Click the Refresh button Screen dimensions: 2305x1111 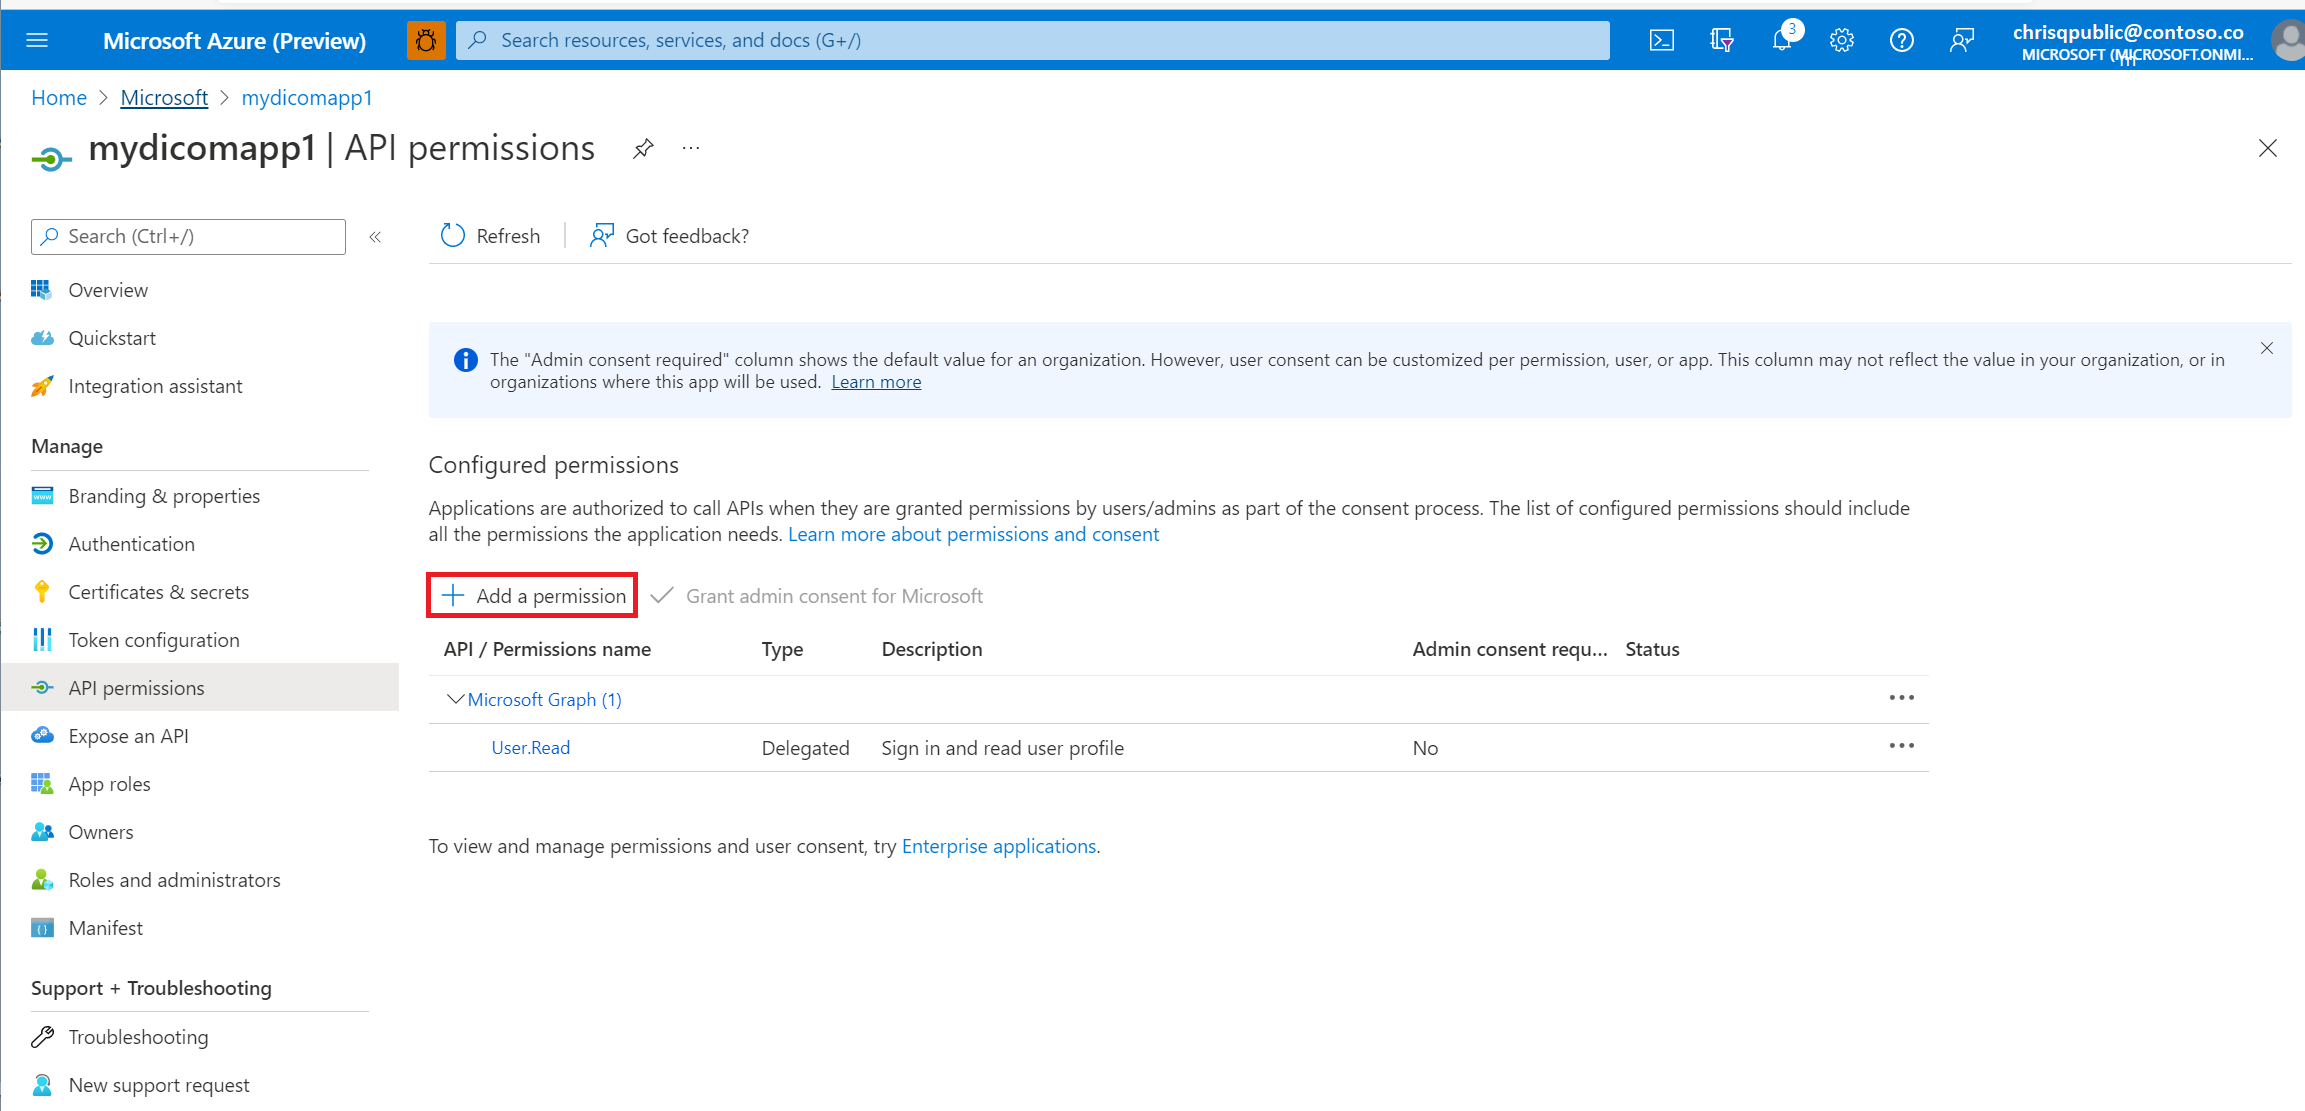coord(491,236)
